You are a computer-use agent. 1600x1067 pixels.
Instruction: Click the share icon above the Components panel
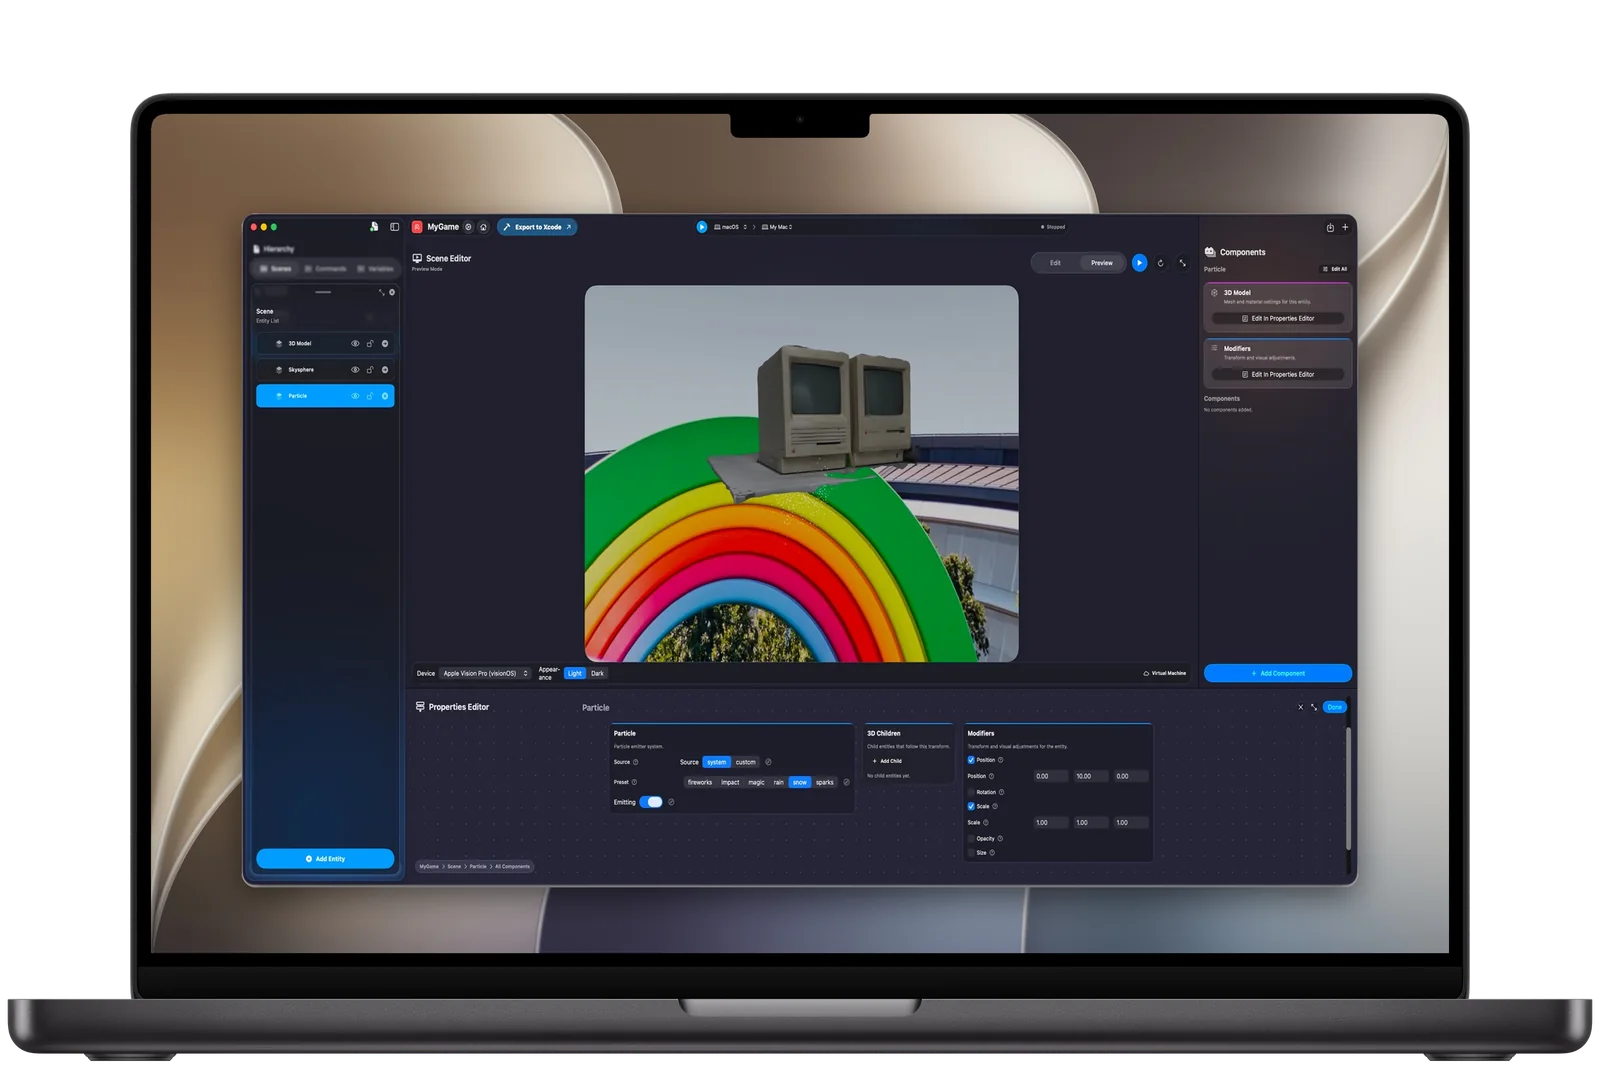tap(1330, 227)
